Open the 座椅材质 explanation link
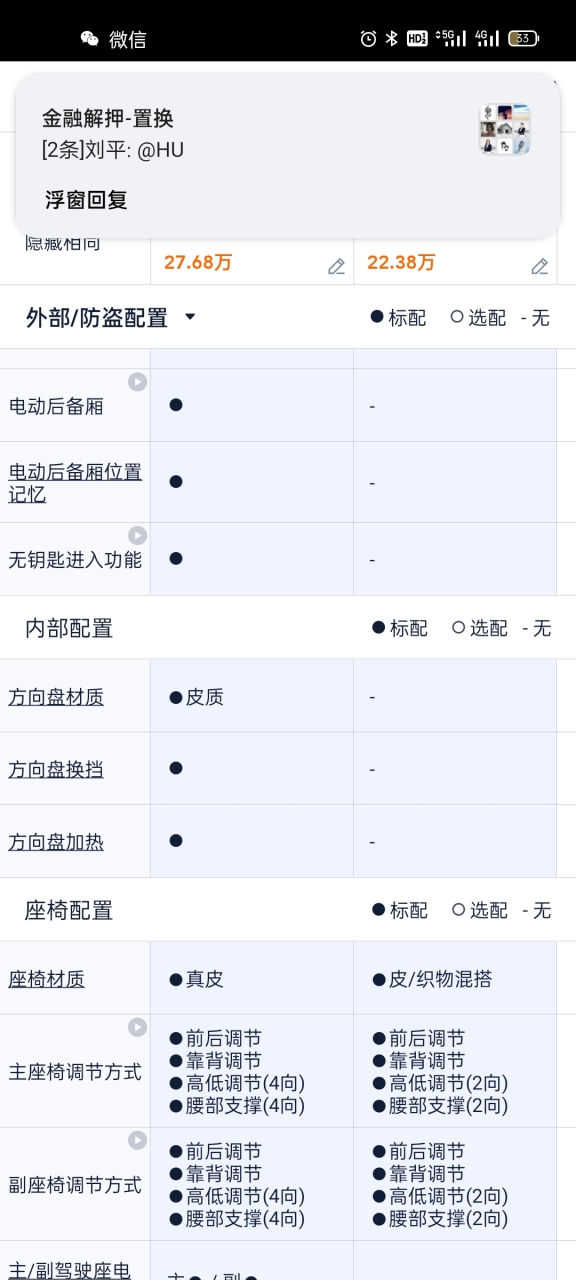This screenshot has height=1280, width=576. (x=46, y=979)
